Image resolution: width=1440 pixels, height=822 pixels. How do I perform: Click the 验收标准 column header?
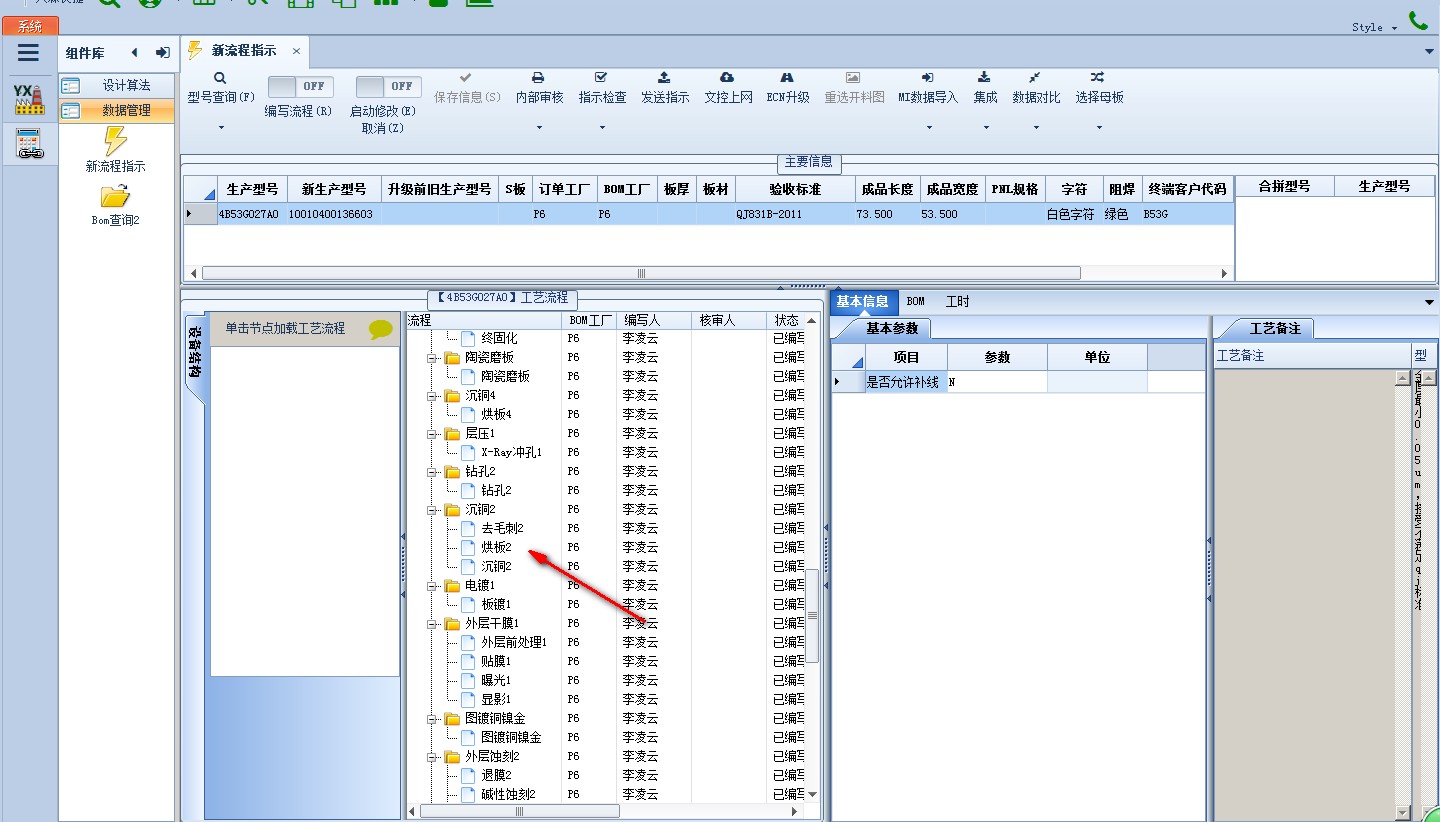pyautogui.click(x=795, y=189)
